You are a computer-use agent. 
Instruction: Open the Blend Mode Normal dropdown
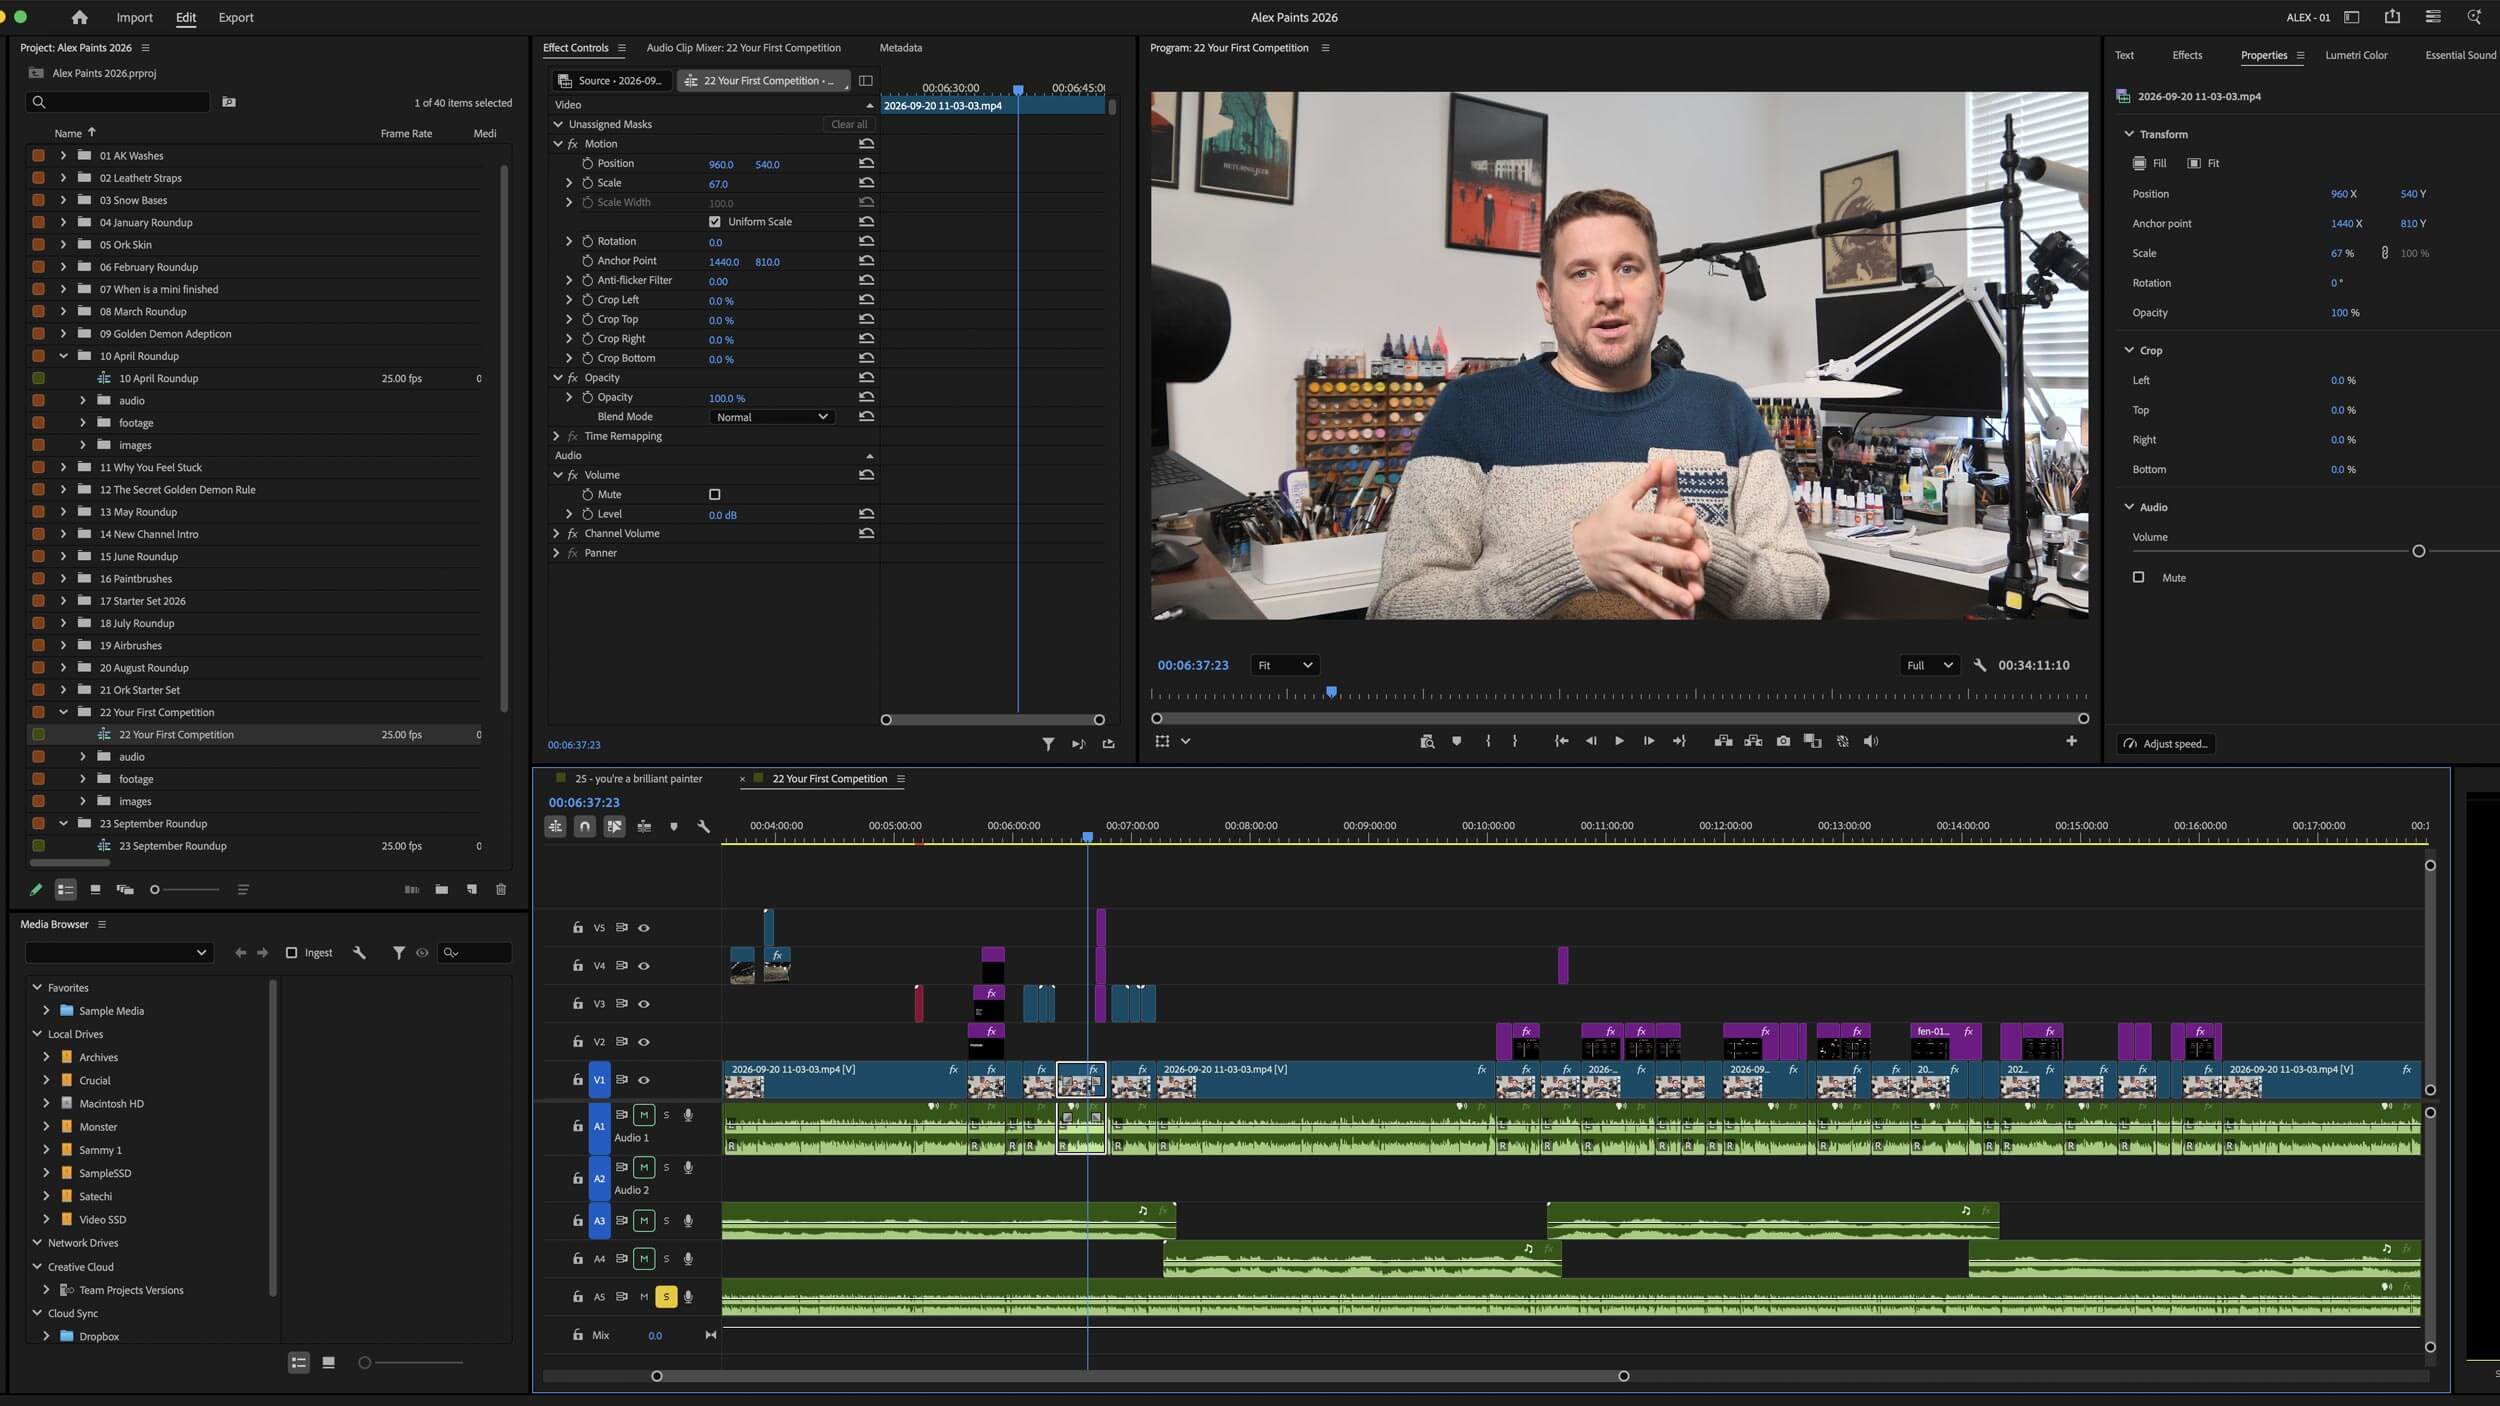click(x=771, y=417)
